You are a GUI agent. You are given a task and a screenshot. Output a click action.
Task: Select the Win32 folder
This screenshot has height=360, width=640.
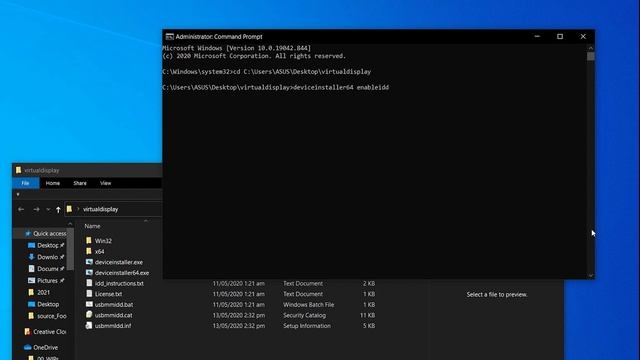point(103,241)
